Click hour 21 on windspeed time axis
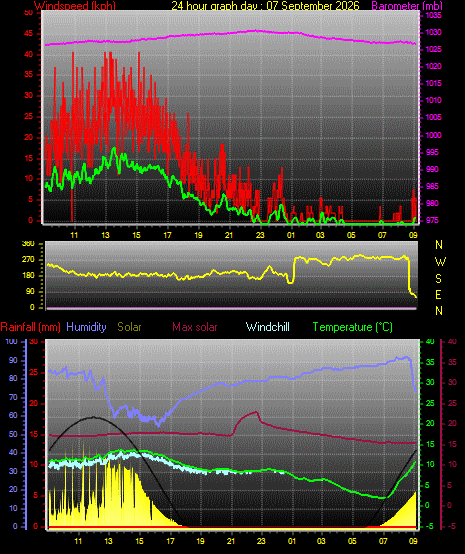This screenshot has height=554, width=465. 229,235
